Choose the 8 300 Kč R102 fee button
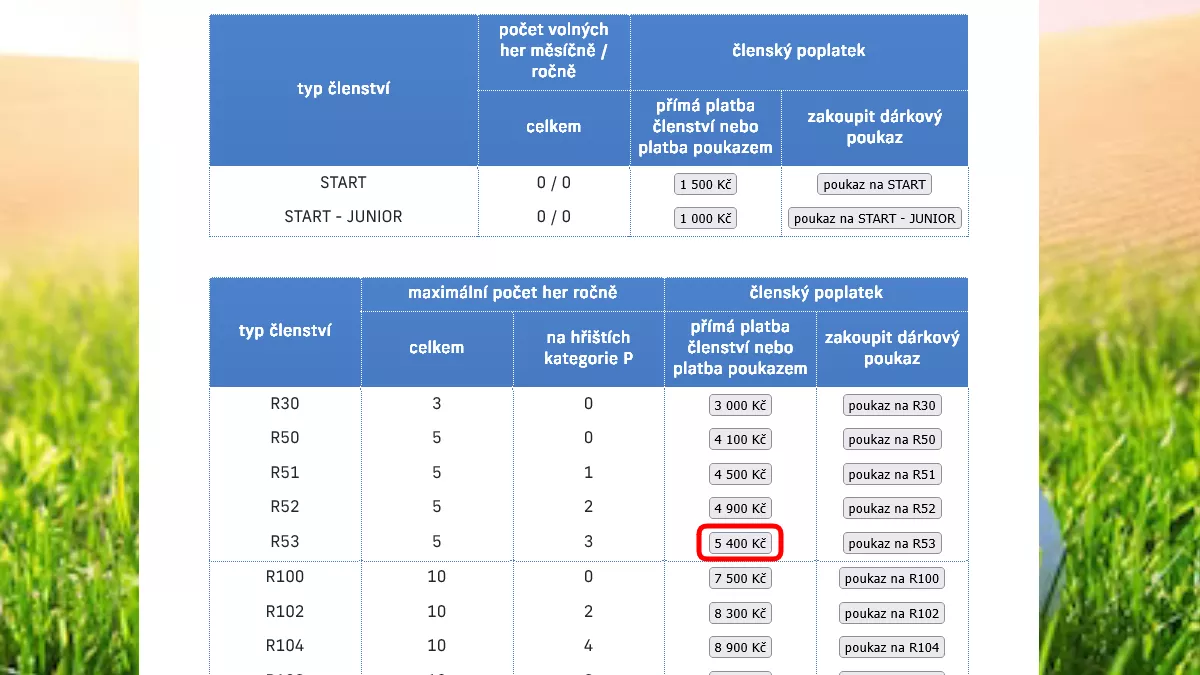Screen dimensions: 1200x675 740,613
